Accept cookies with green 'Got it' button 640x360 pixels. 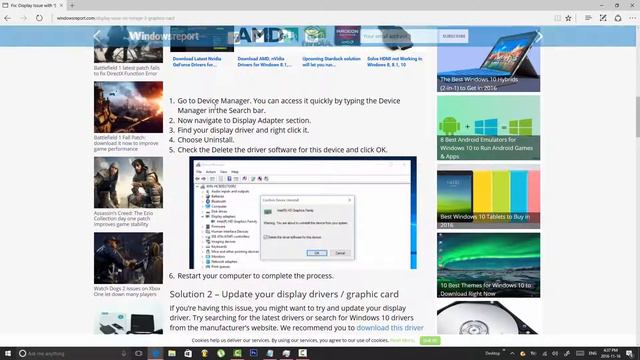[430, 340]
